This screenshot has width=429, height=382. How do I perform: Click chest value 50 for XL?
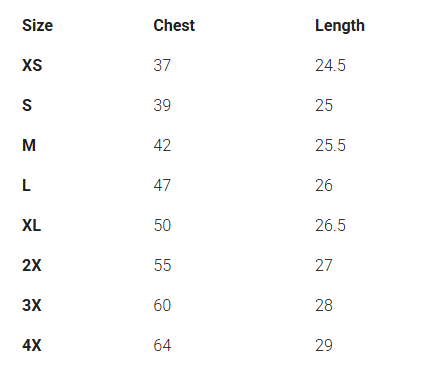pos(162,225)
